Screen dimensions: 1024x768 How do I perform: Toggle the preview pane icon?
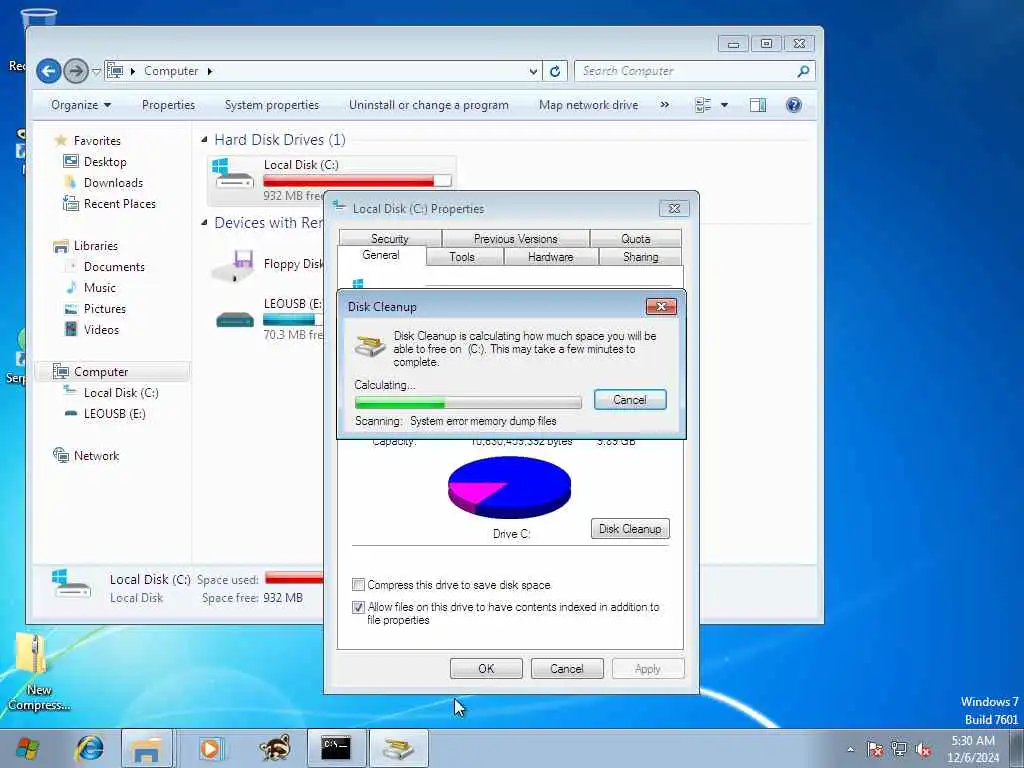click(758, 105)
